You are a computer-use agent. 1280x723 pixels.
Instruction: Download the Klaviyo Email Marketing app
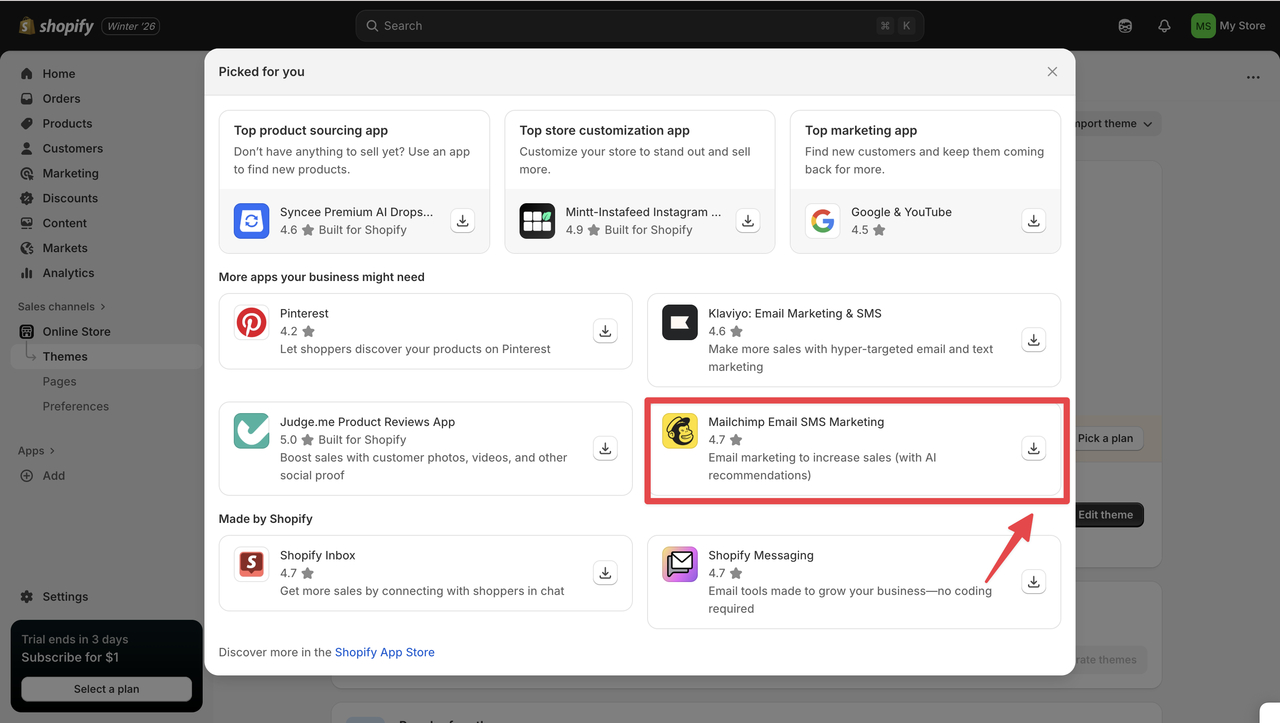click(1033, 339)
